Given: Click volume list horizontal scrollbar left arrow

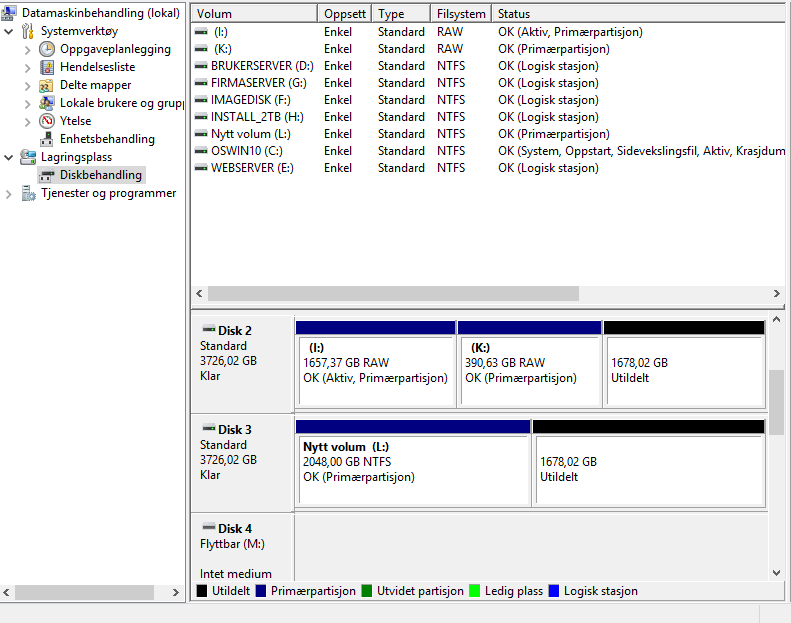Looking at the screenshot, I should pyautogui.click(x=200, y=294).
